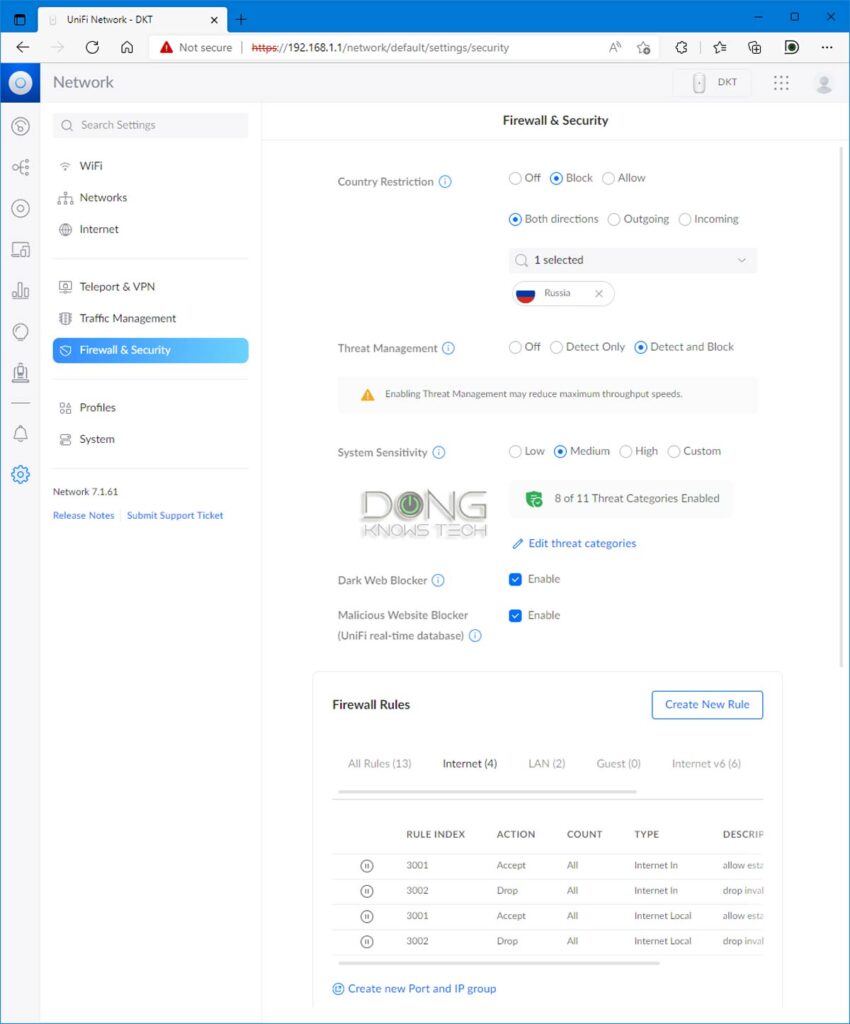
Task: Open the Release Notes link
Action: pos(84,515)
